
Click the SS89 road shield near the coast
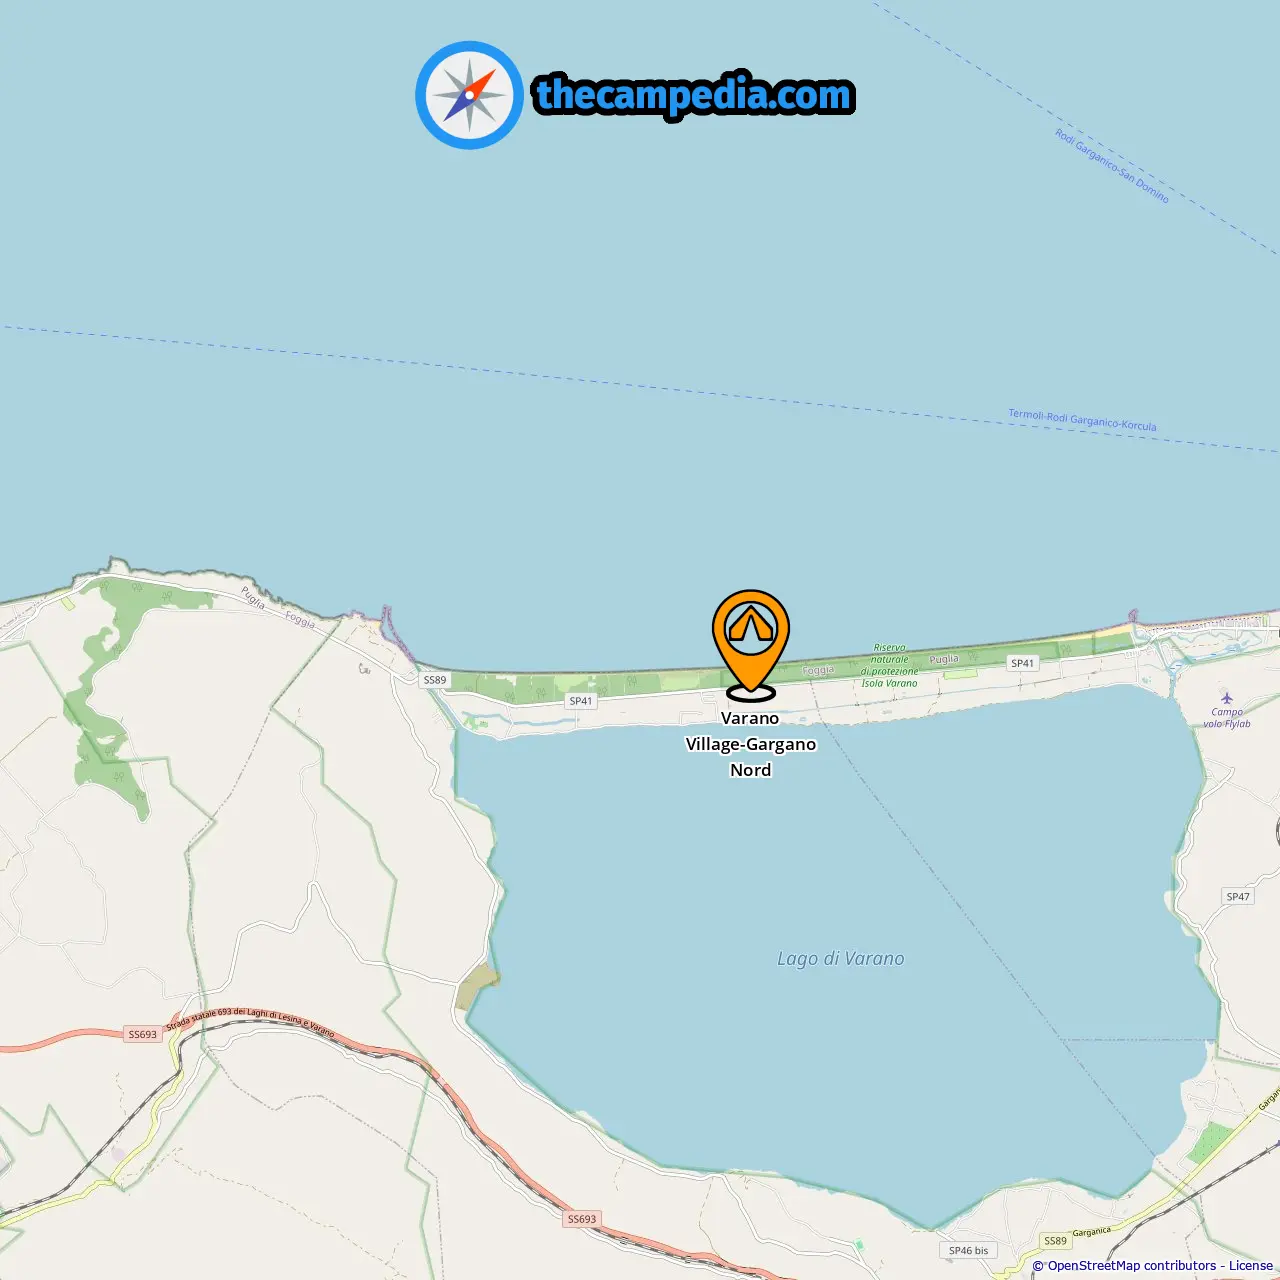point(435,680)
